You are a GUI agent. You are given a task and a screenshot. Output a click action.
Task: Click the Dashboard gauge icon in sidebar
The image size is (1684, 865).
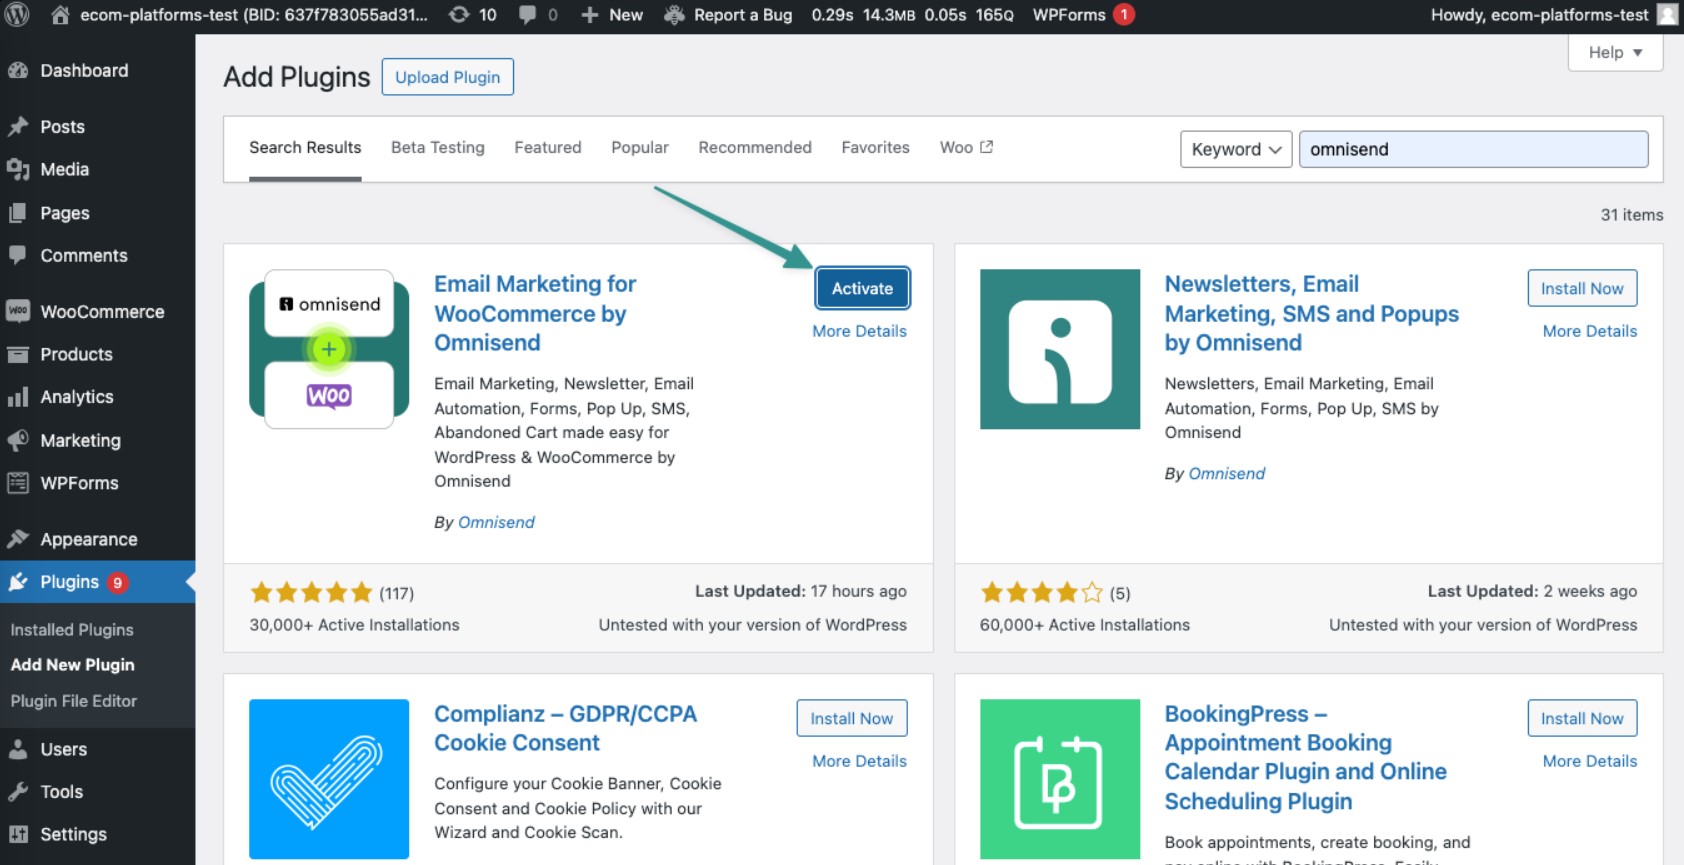[x=18, y=71]
